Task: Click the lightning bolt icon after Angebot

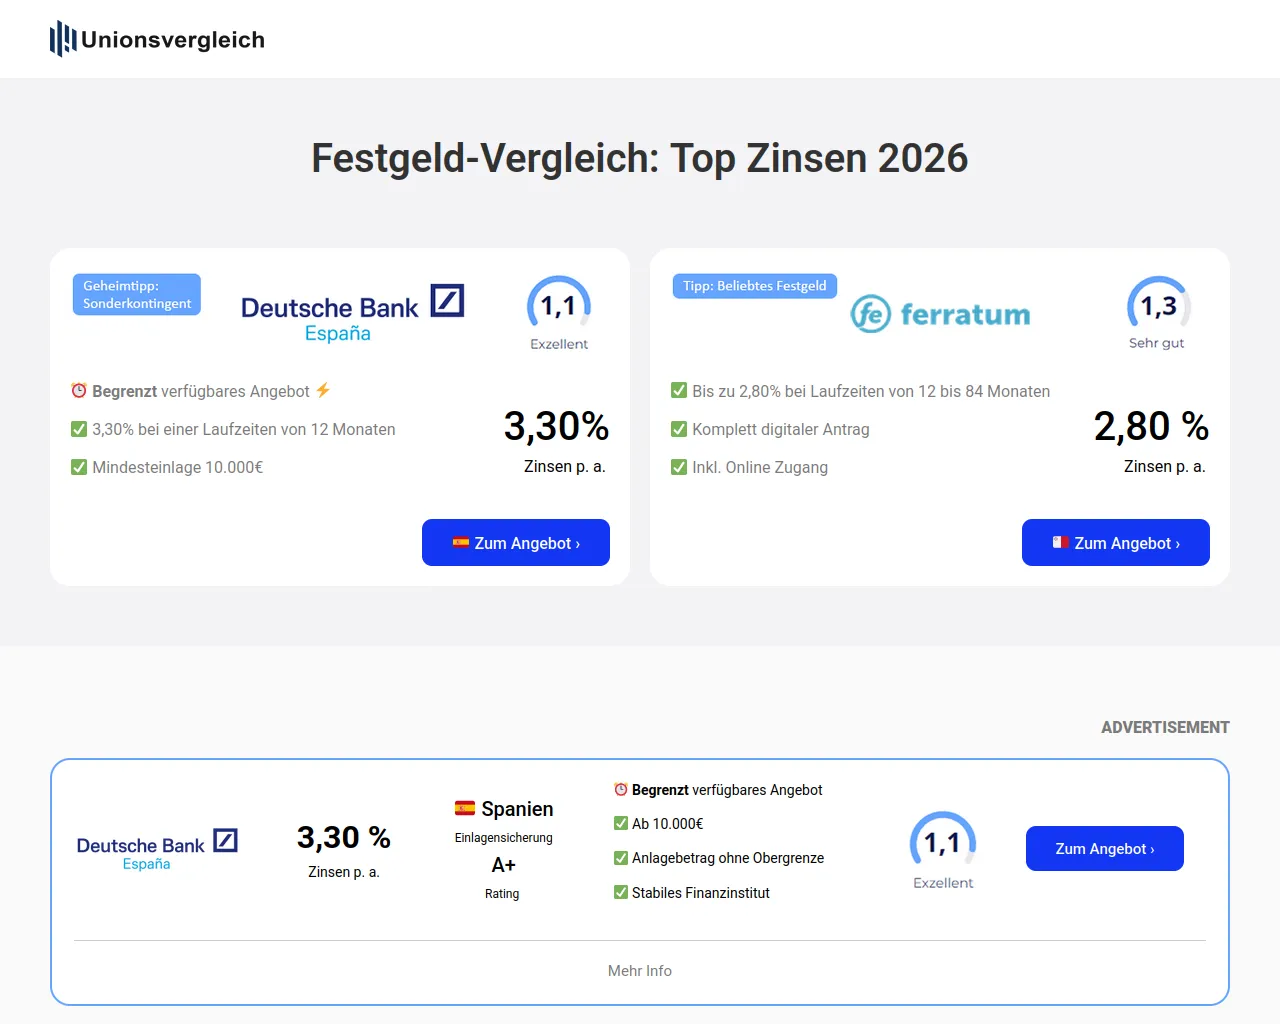Action: pos(323,390)
